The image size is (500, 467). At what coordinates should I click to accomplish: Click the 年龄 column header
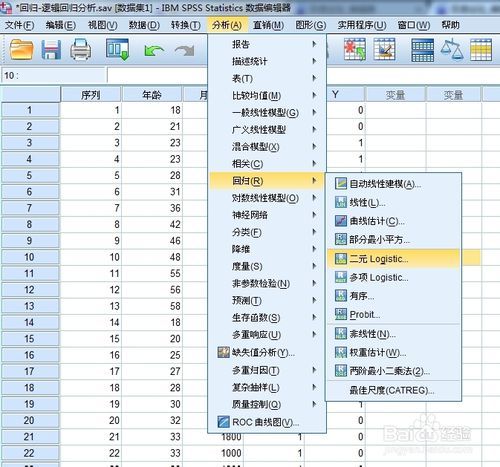click(x=152, y=95)
